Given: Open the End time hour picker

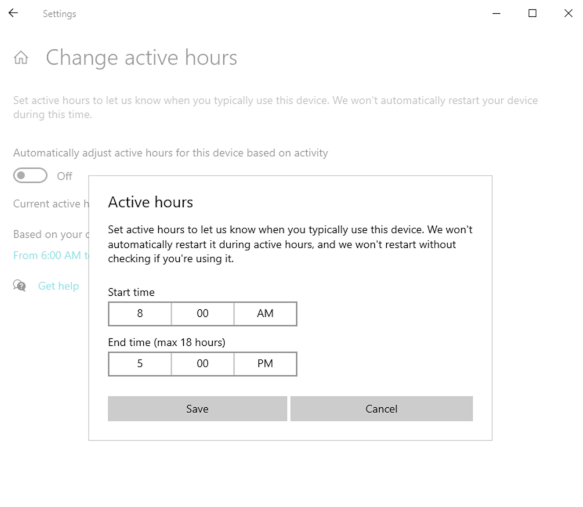Looking at the screenshot, I should coord(140,364).
